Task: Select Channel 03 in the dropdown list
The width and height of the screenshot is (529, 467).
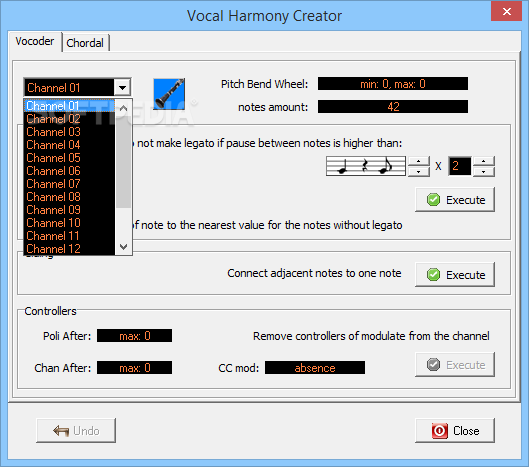Action: click(69, 132)
